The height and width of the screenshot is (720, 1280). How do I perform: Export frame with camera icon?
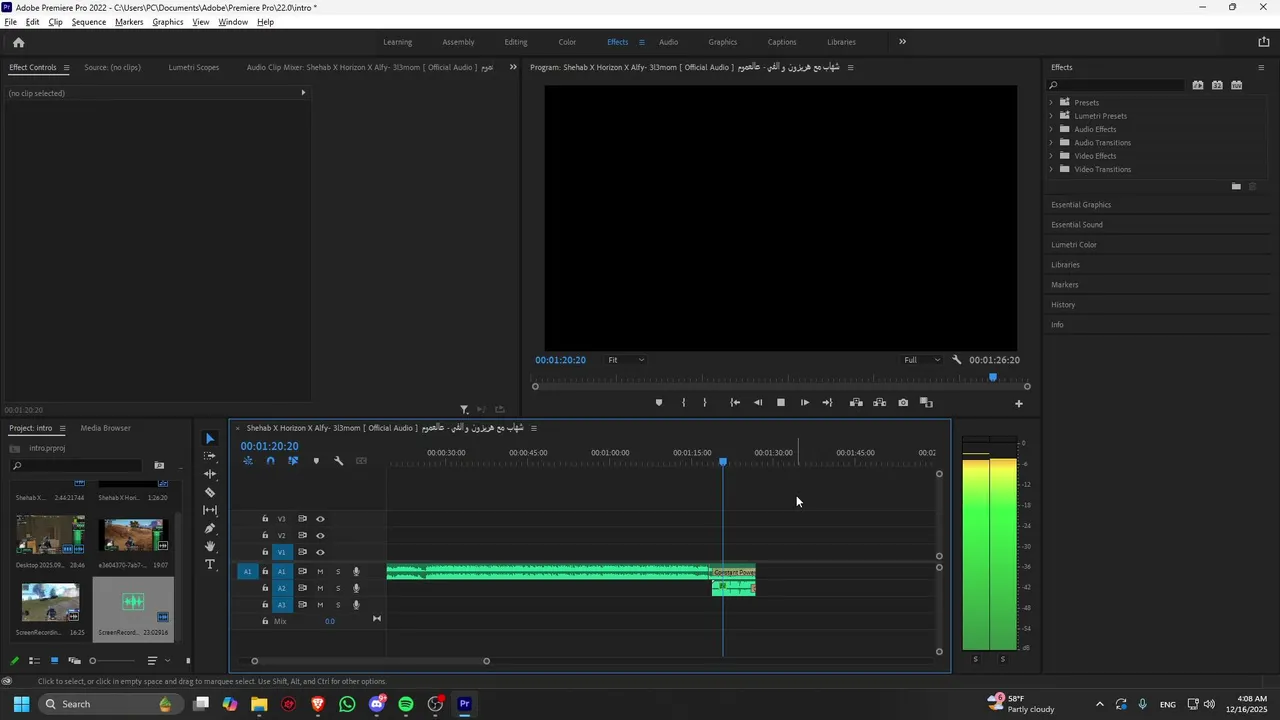pyautogui.click(x=903, y=403)
